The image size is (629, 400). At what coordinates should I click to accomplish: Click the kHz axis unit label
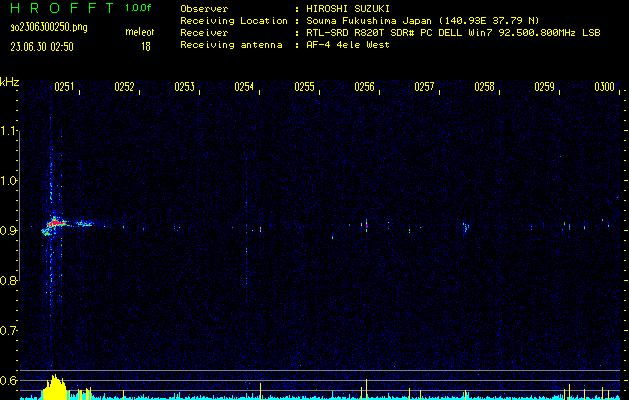[x=10, y=81]
